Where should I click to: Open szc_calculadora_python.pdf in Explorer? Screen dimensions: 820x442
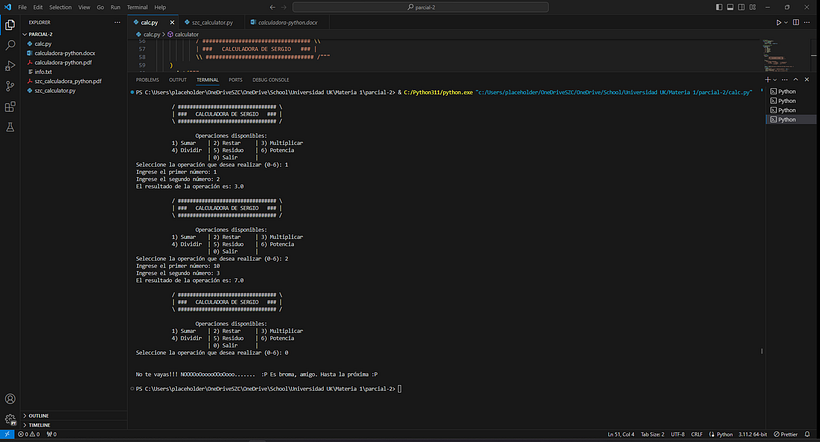click(74, 82)
